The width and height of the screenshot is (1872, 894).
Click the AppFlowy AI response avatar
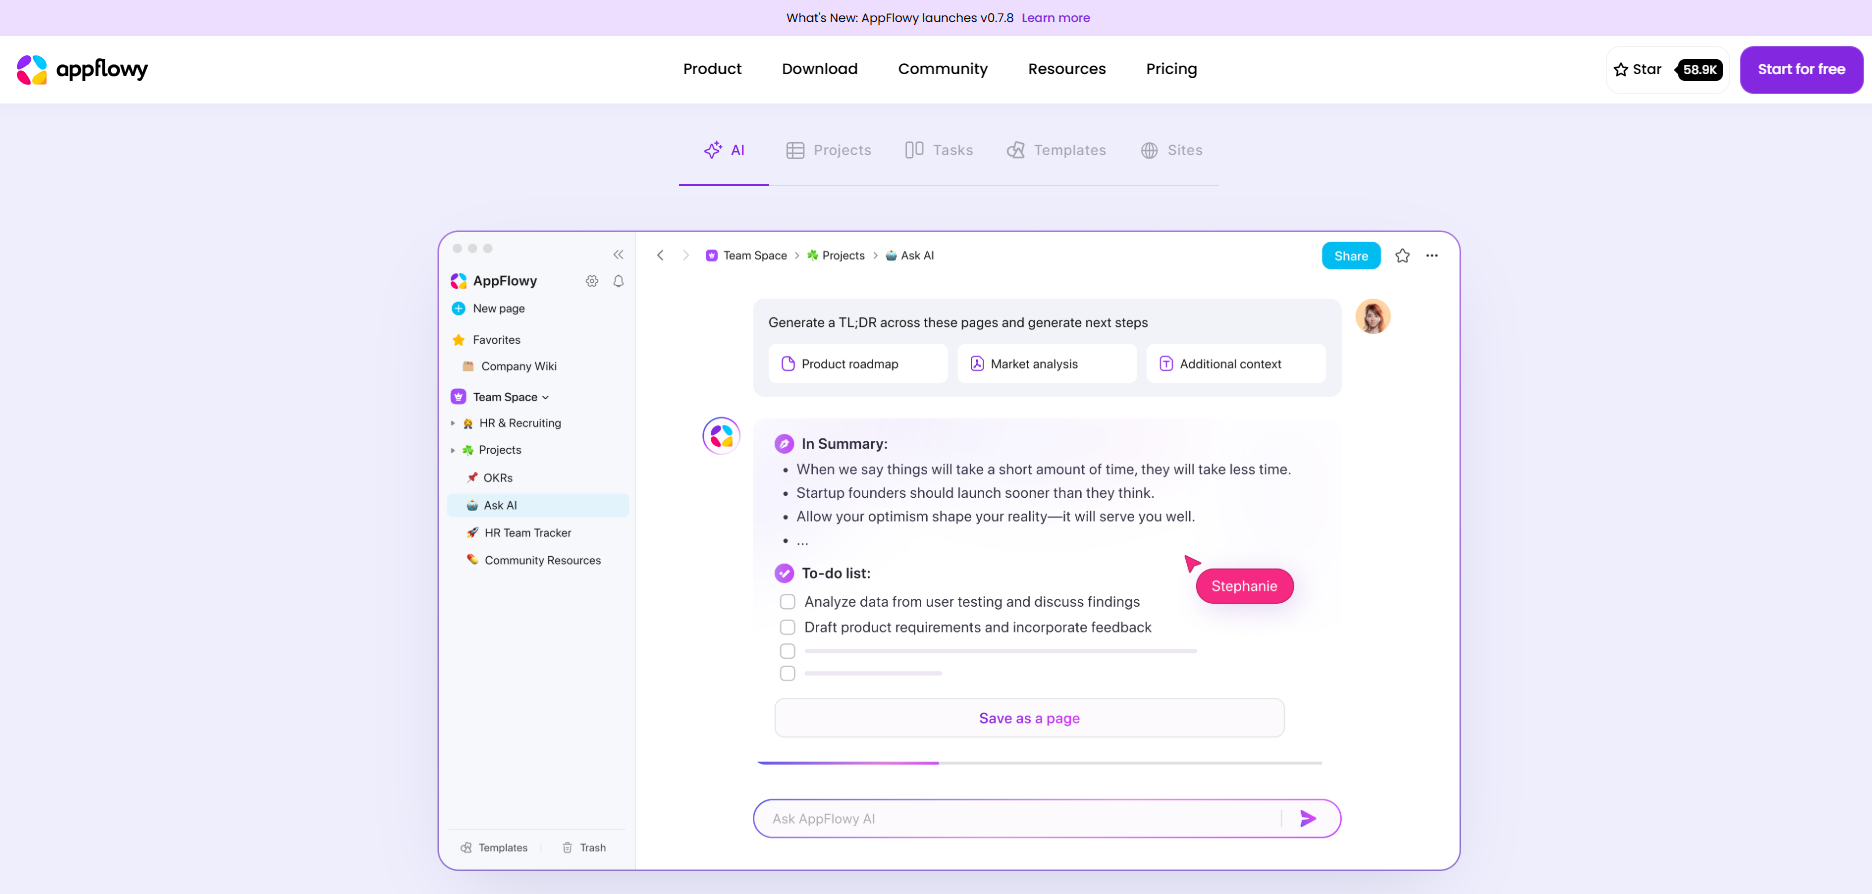pos(721,436)
